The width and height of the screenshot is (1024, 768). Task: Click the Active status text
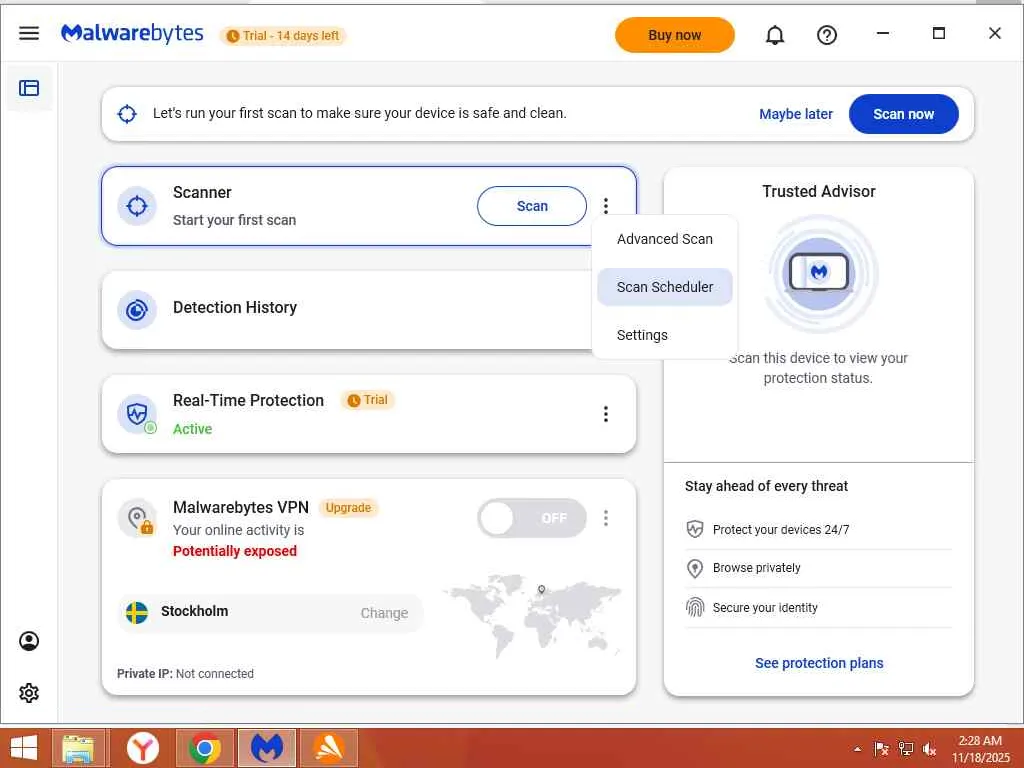(x=192, y=429)
